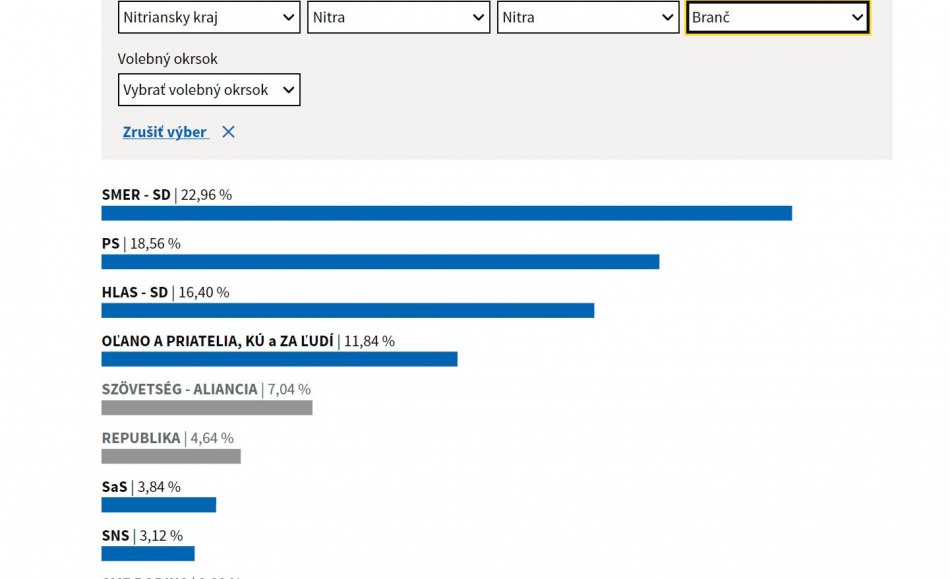Click the SNS 3,12 % label text
Image resolution: width=950 pixels, height=579 pixels.
coord(142,536)
